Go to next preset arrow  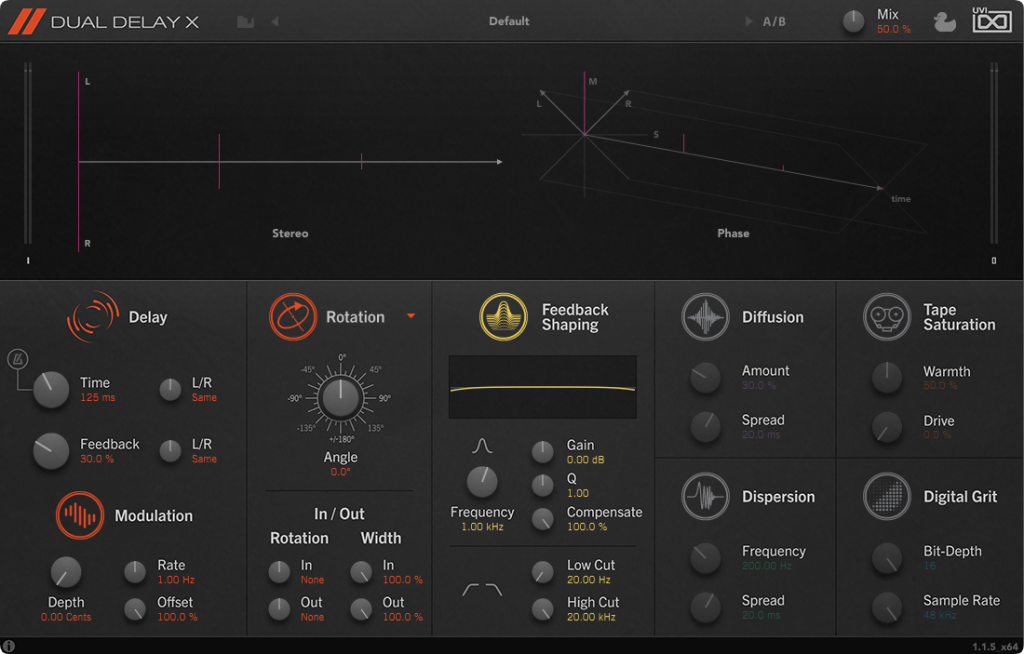748,22
